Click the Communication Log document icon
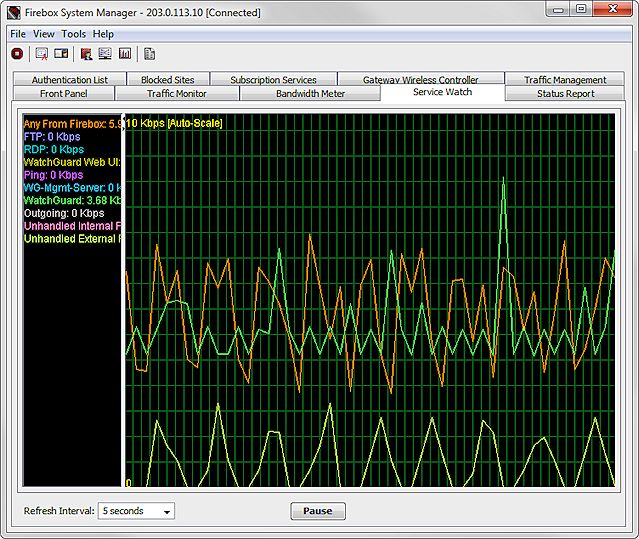This screenshot has width=639, height=539. 150,54
